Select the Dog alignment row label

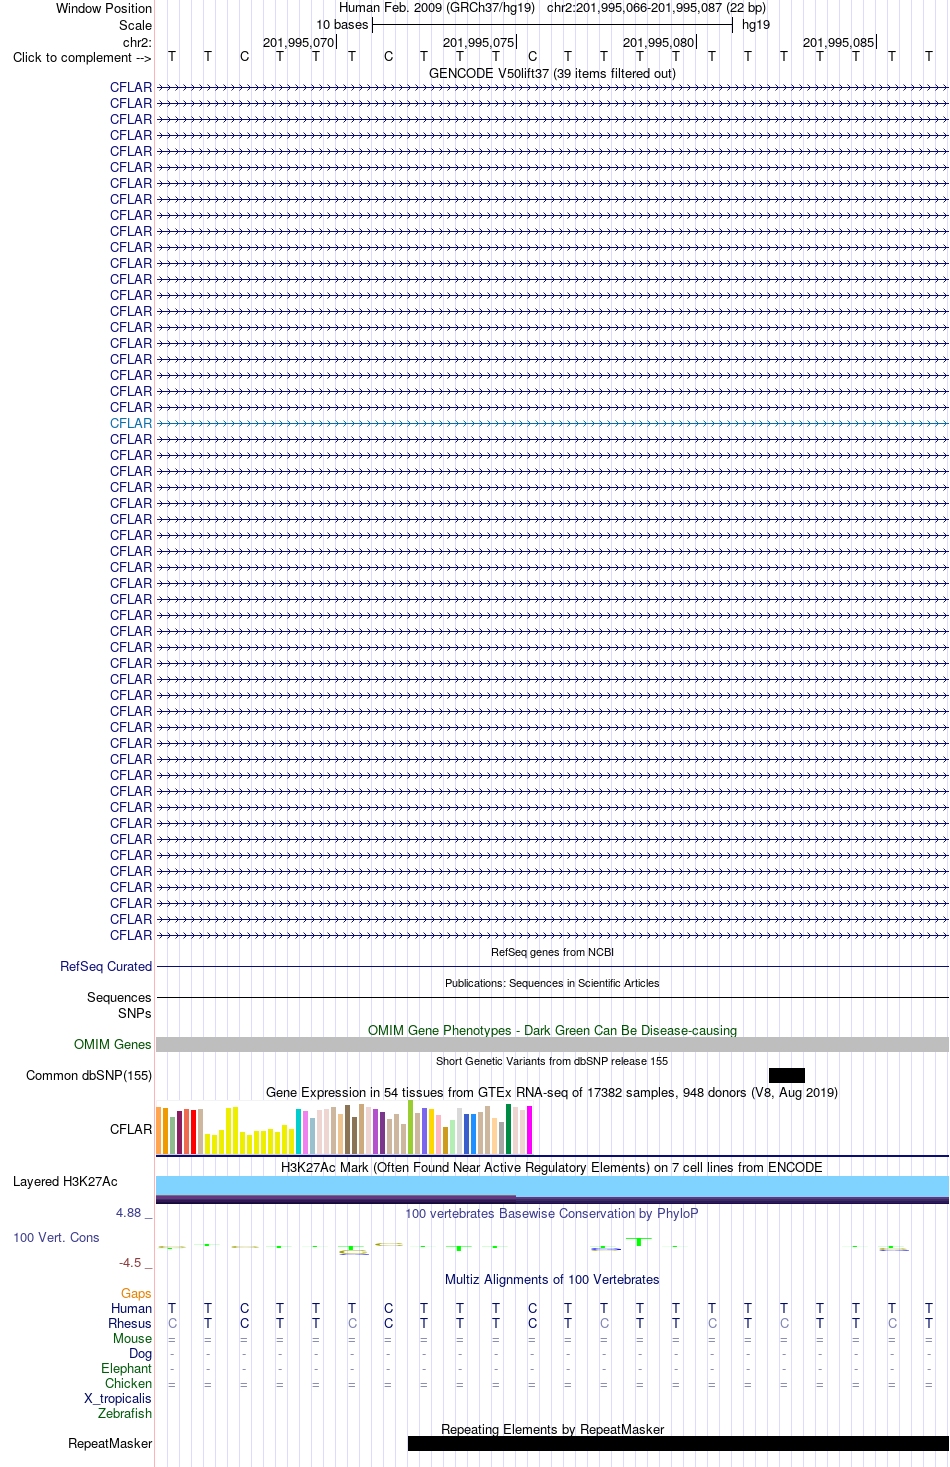[140, 1353]
